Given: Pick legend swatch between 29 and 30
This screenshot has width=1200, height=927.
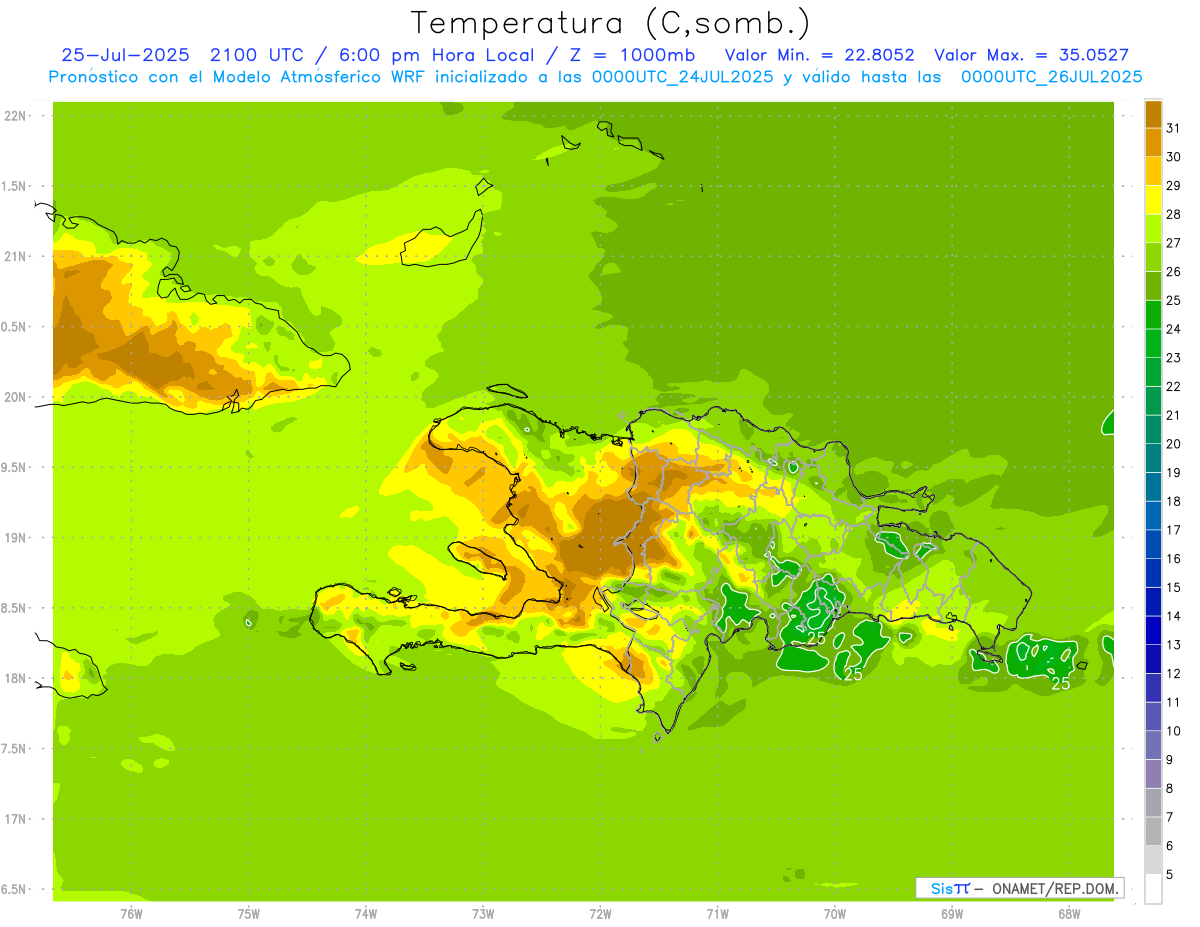Looking at the screenshot, I should click(1154, 172).
